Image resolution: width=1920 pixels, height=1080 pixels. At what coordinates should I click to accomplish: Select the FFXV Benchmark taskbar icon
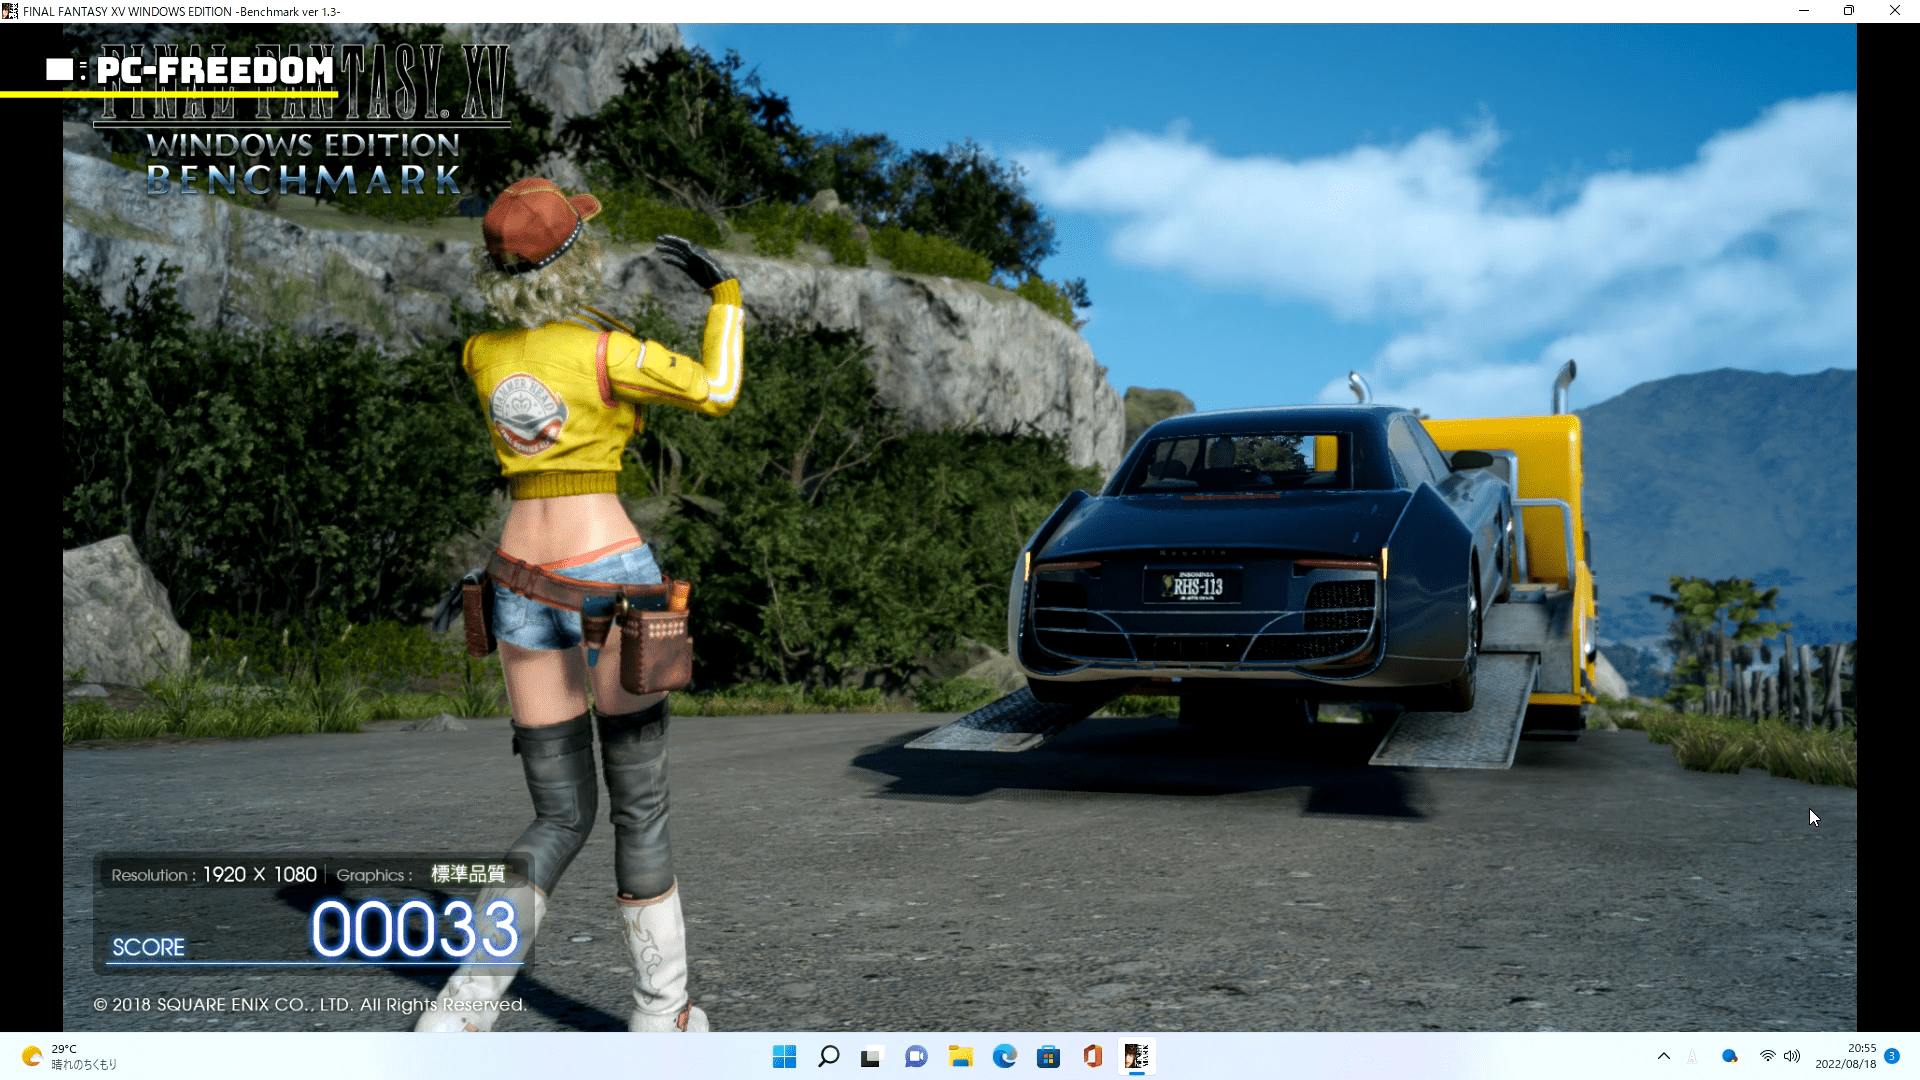(1136, 1056)
